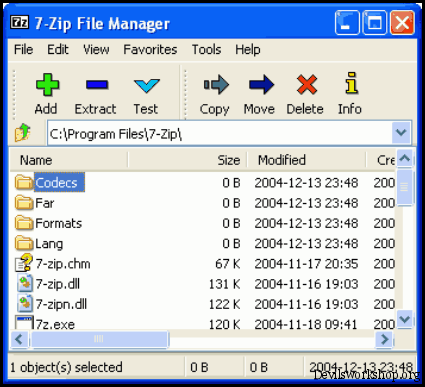This screenshot has height=387, width=425.
Task: Open the View menu
Action: coord(96,50)
